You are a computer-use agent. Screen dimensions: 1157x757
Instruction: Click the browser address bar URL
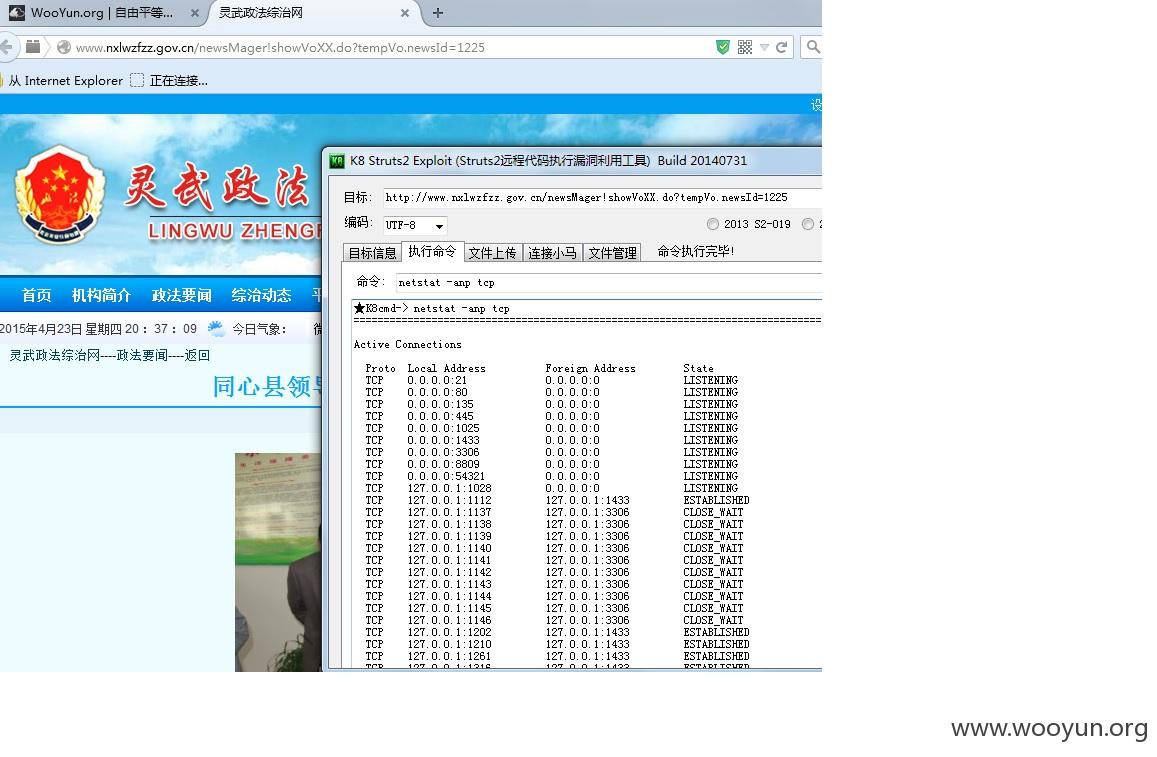coord(280,47)
